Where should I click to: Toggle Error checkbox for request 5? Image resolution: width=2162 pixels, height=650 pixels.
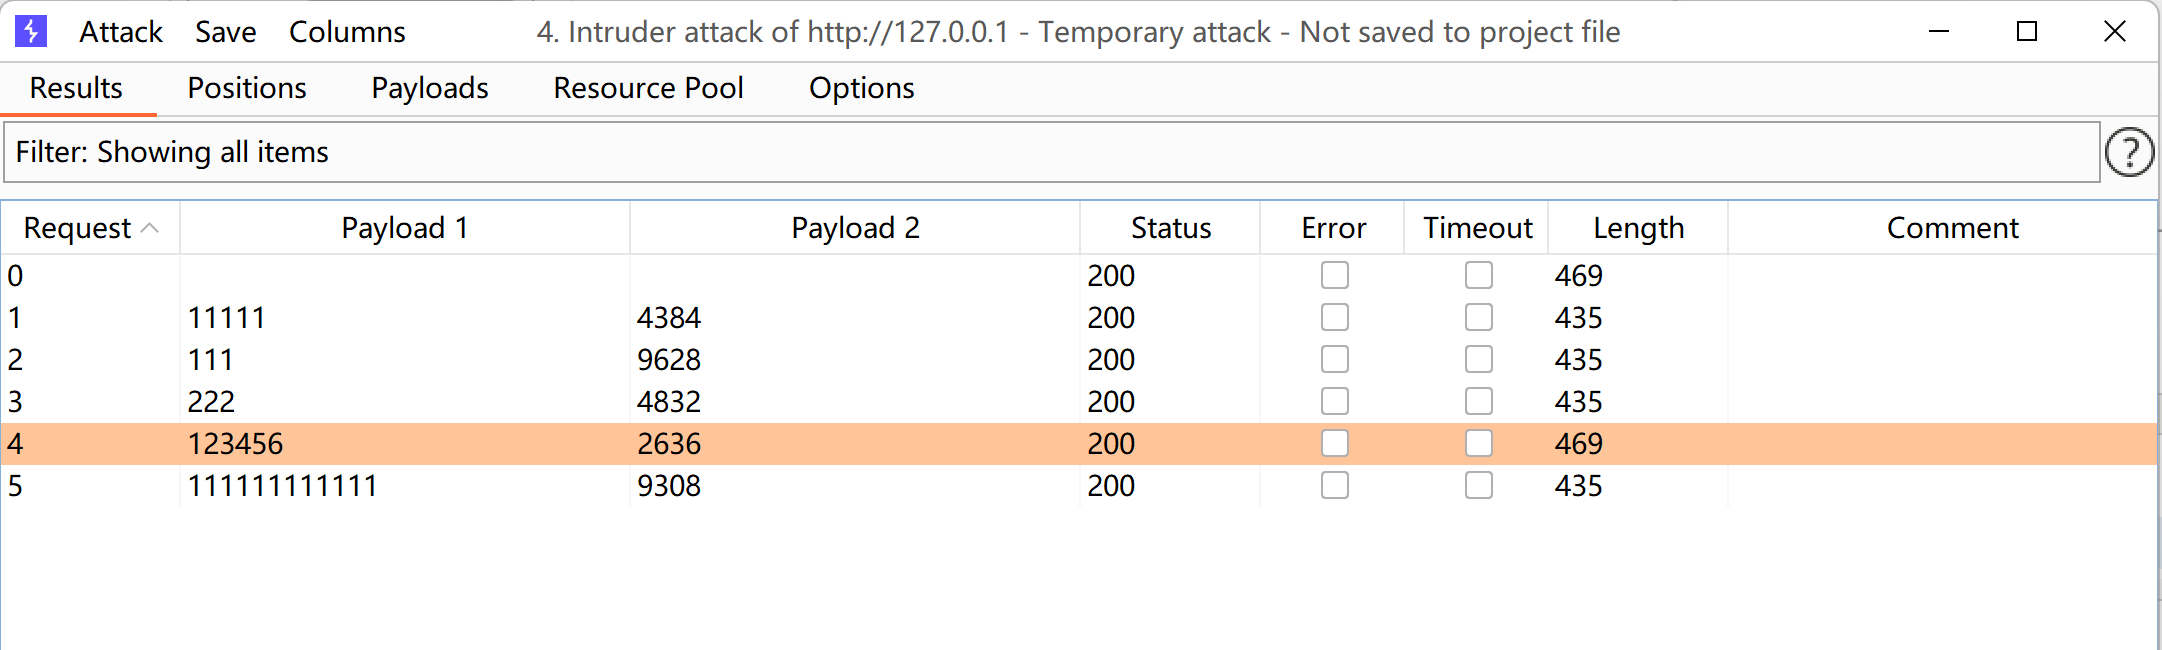tap(1334, 485)
